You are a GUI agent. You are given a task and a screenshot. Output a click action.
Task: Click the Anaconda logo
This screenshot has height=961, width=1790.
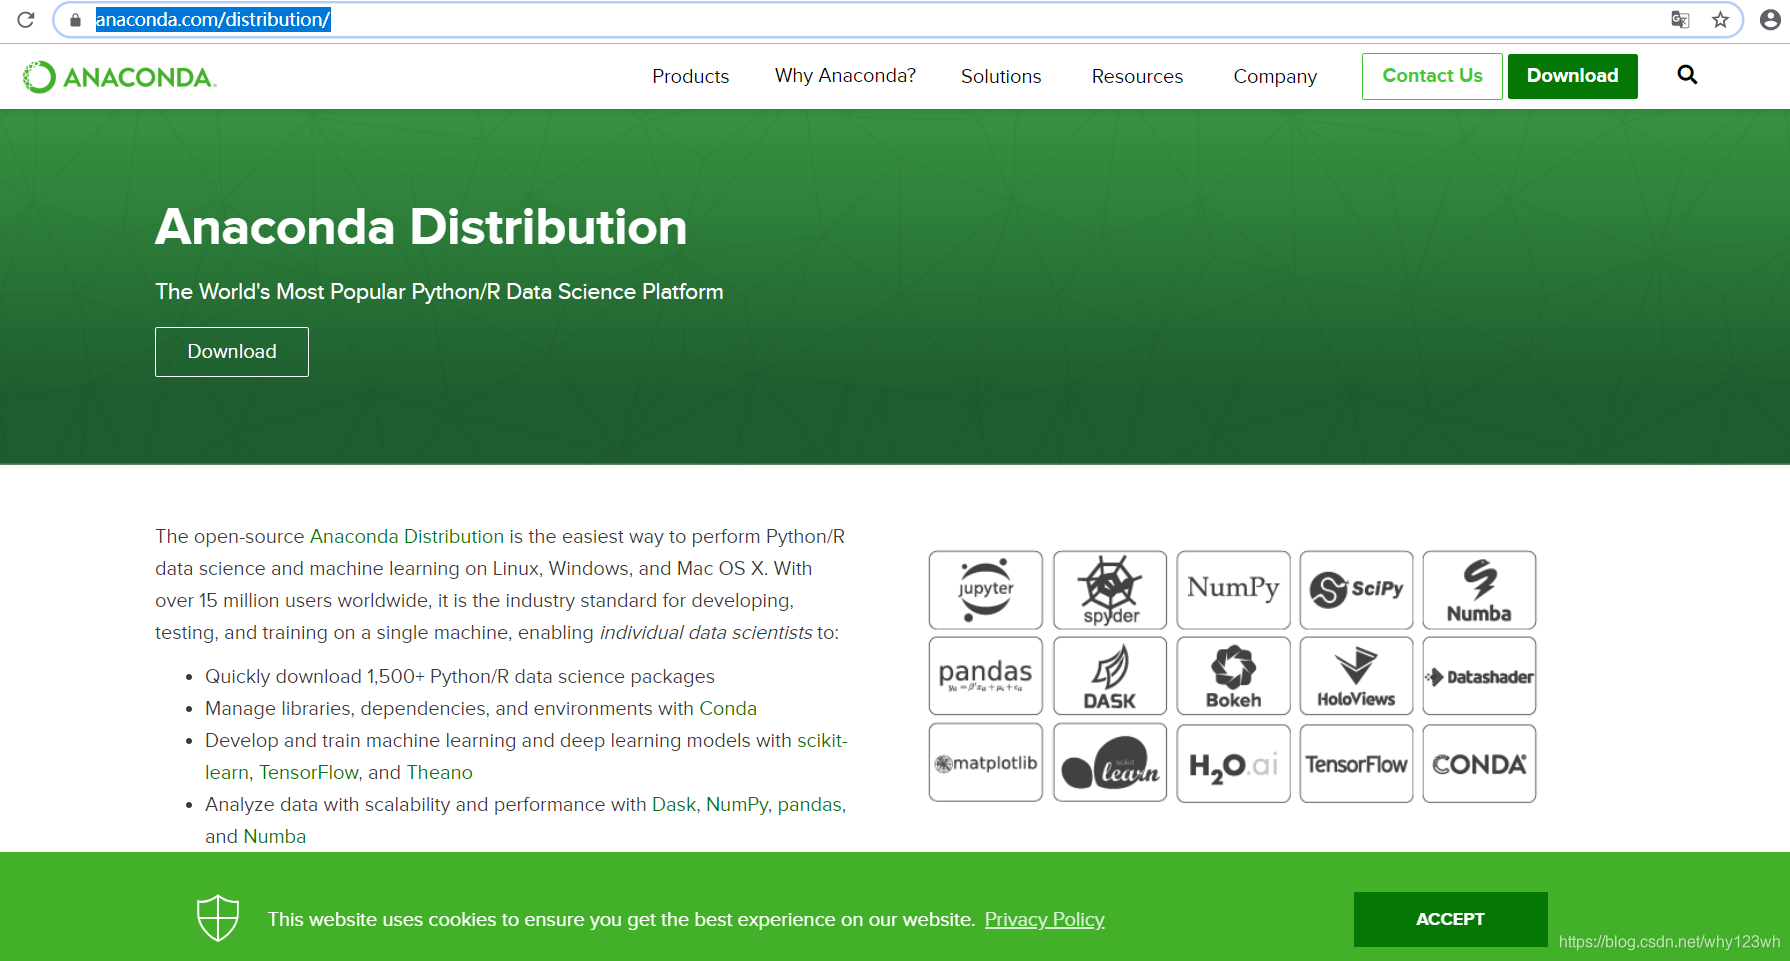pyautogui.click(x=119, y=77)
